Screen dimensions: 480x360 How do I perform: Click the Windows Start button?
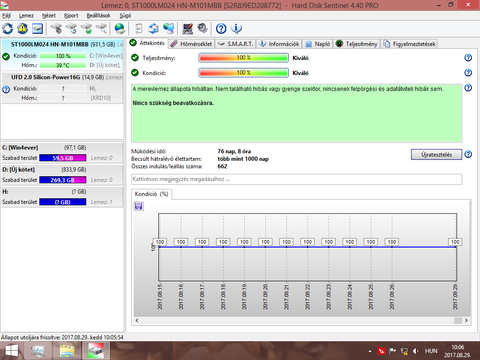tap(12, 351)
